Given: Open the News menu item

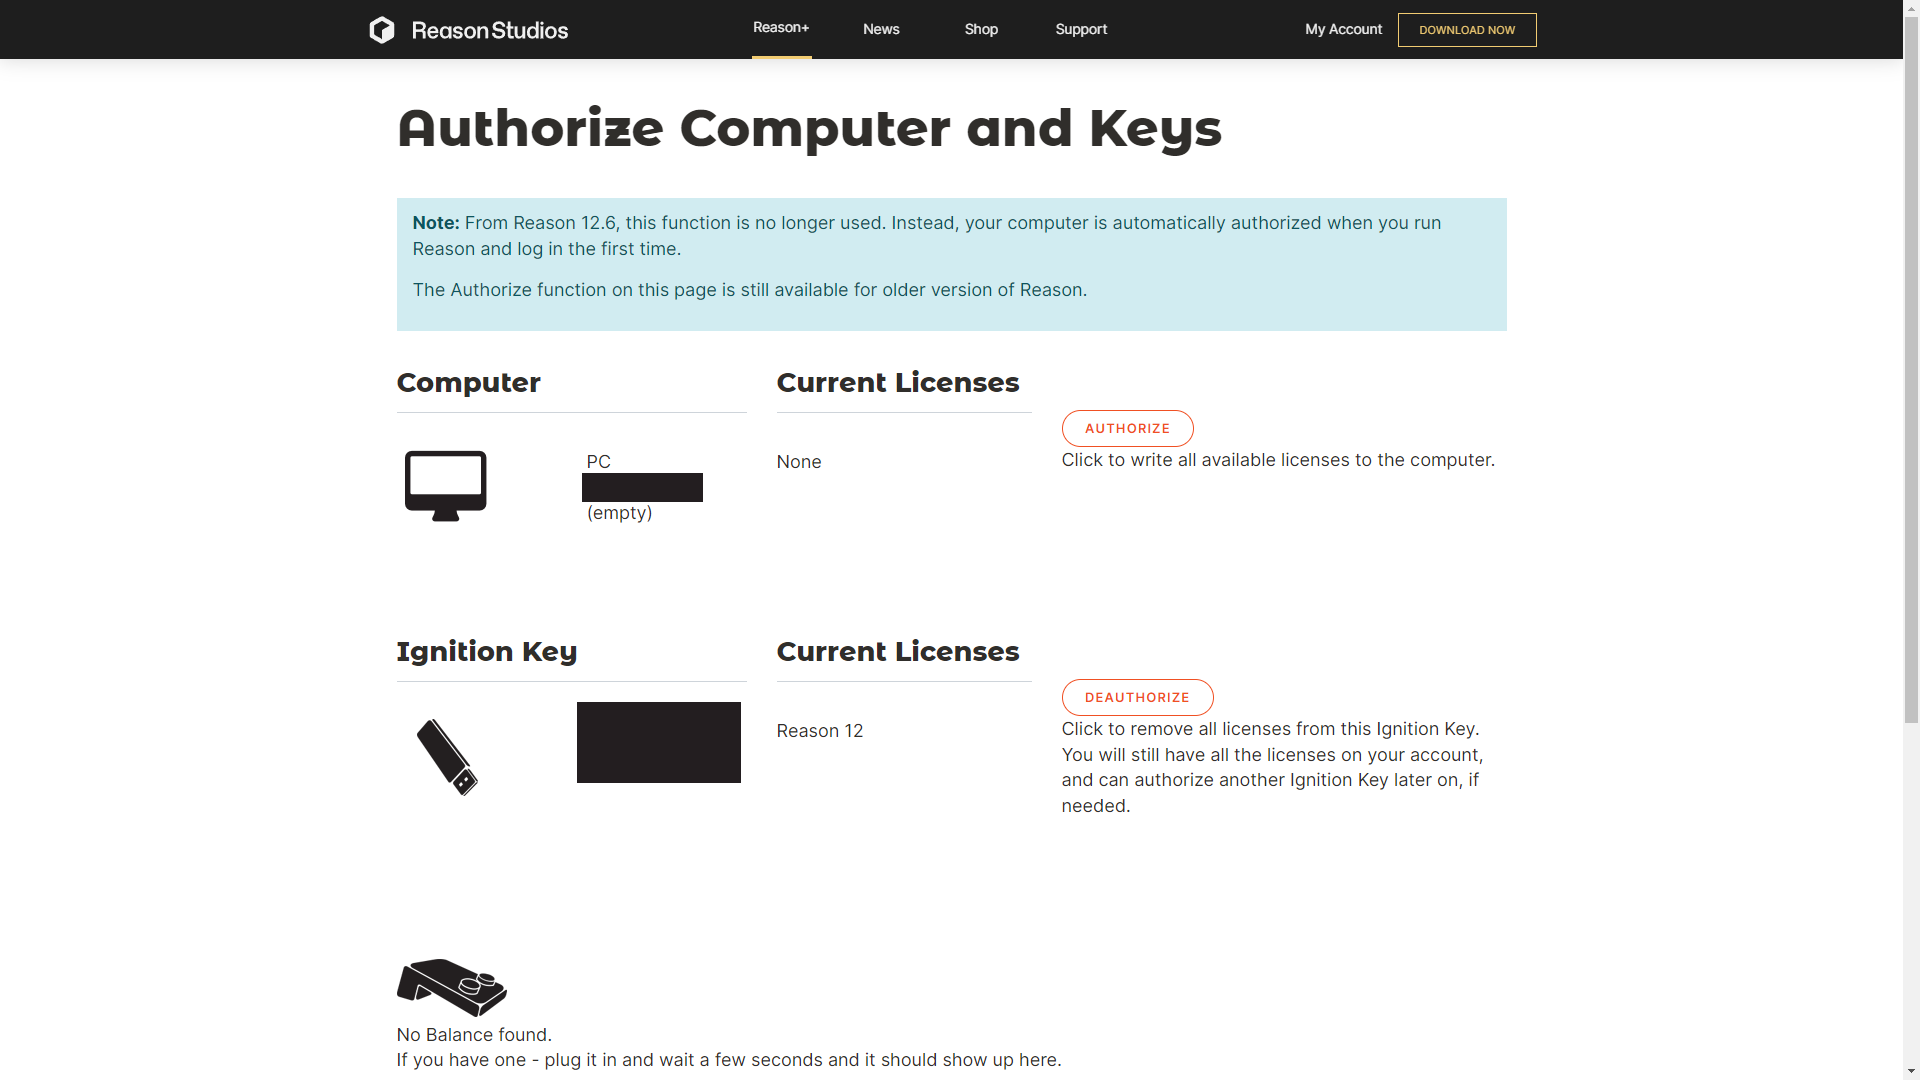Looking at the screenshot, I should [x=881, y=29].
